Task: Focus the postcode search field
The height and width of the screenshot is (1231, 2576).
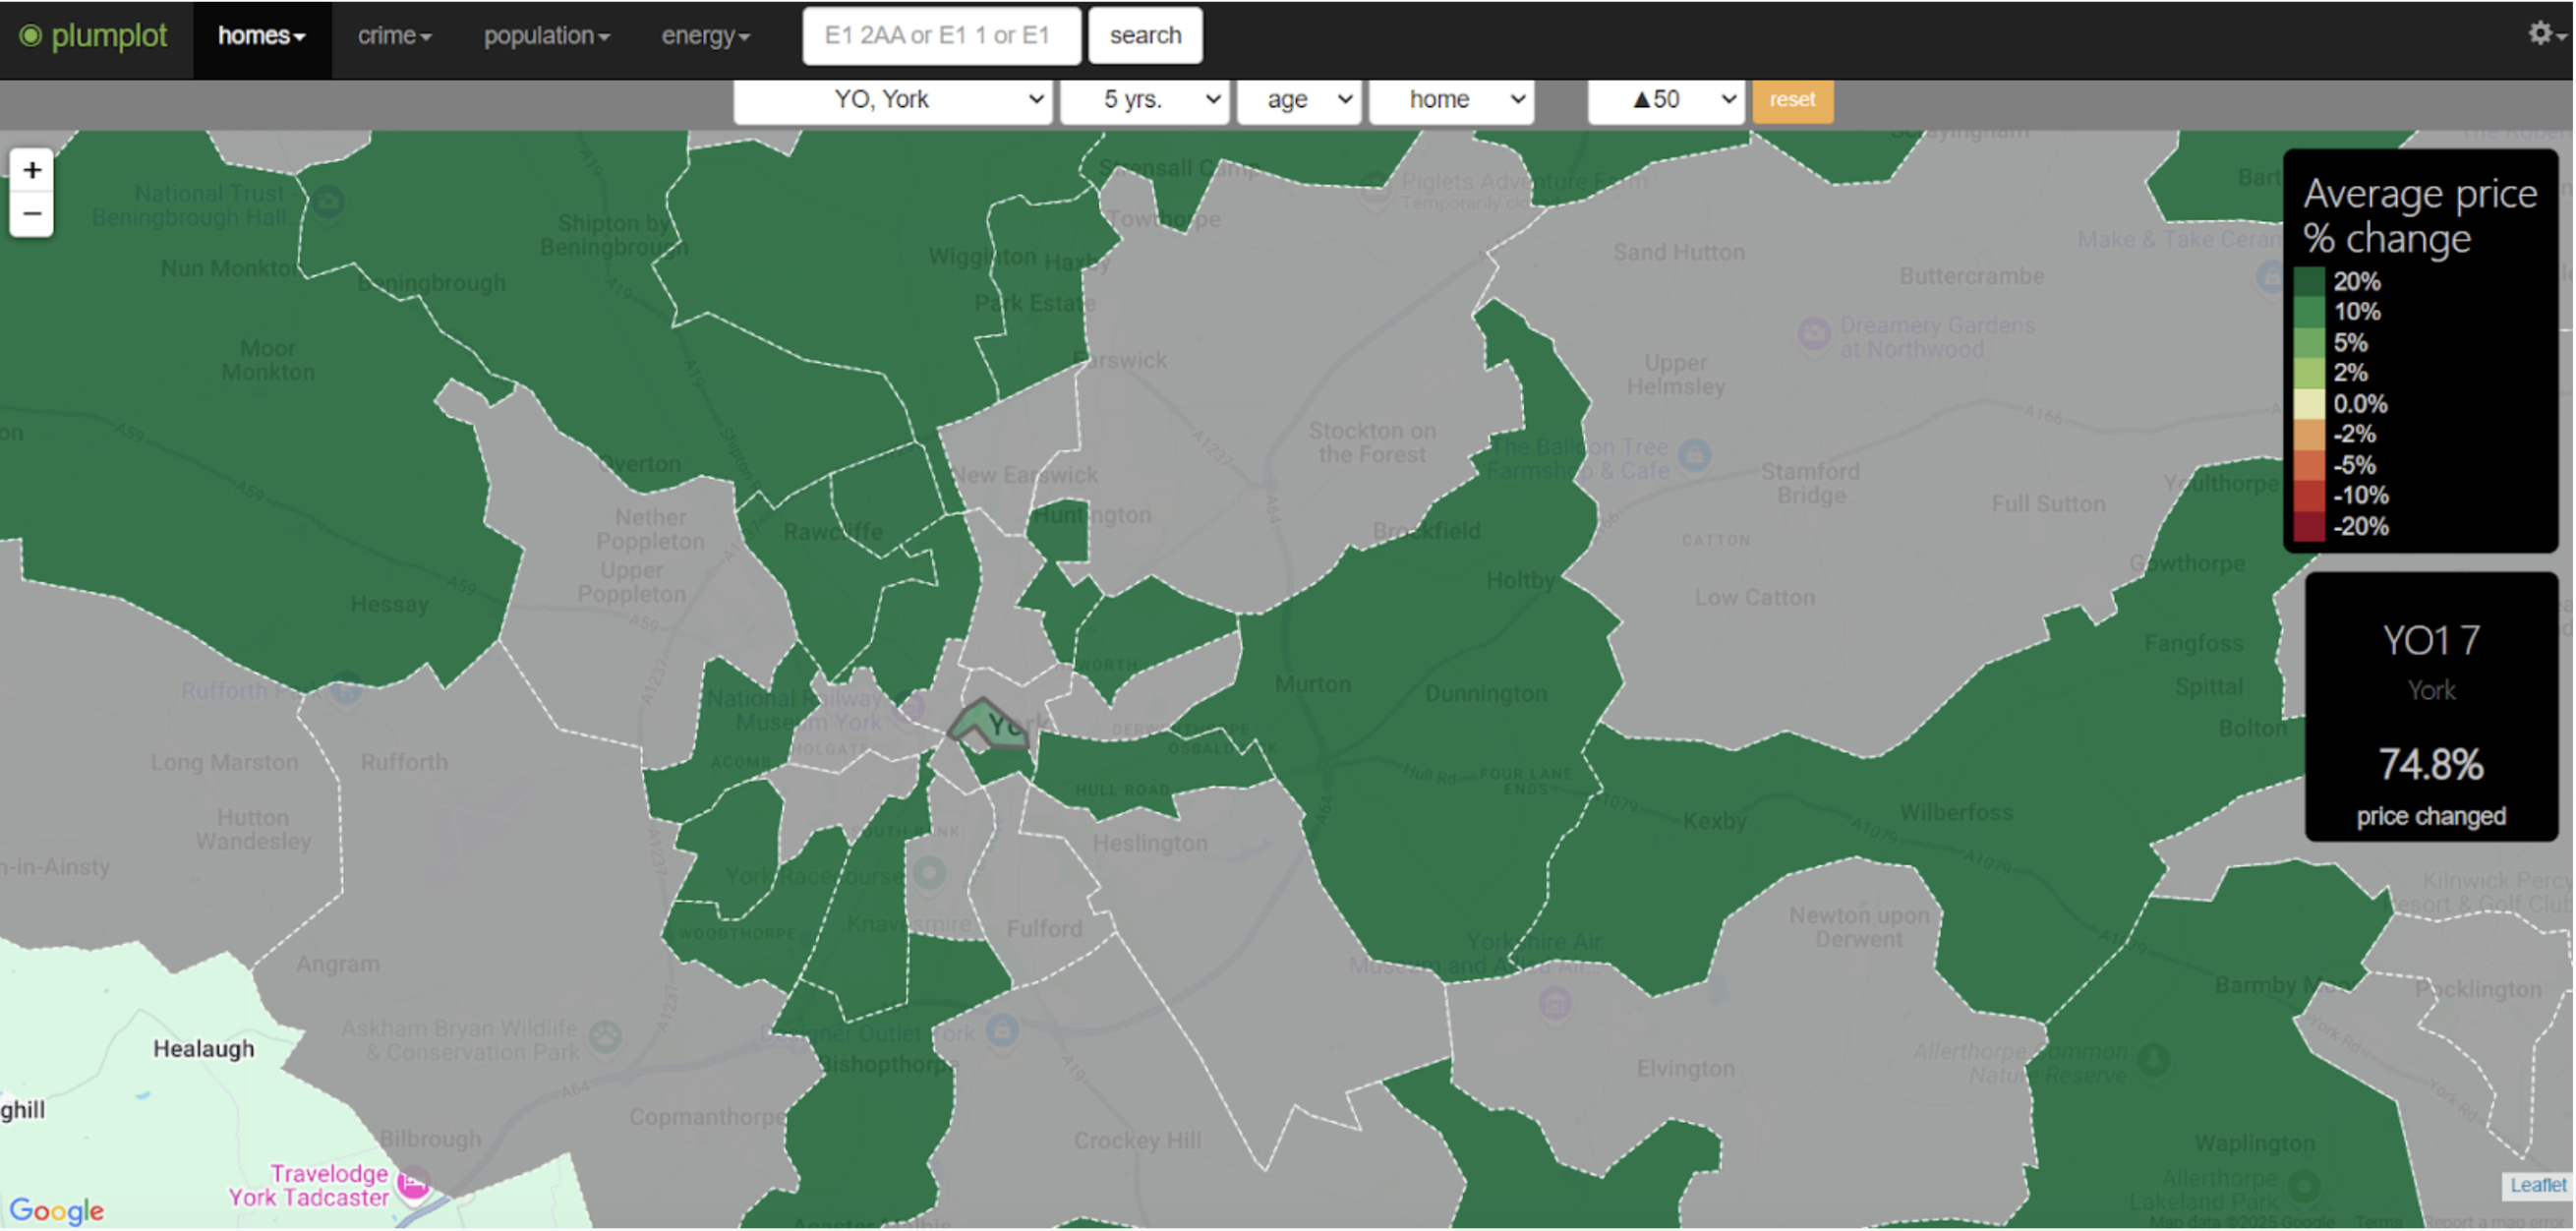Action: point(941,36)
